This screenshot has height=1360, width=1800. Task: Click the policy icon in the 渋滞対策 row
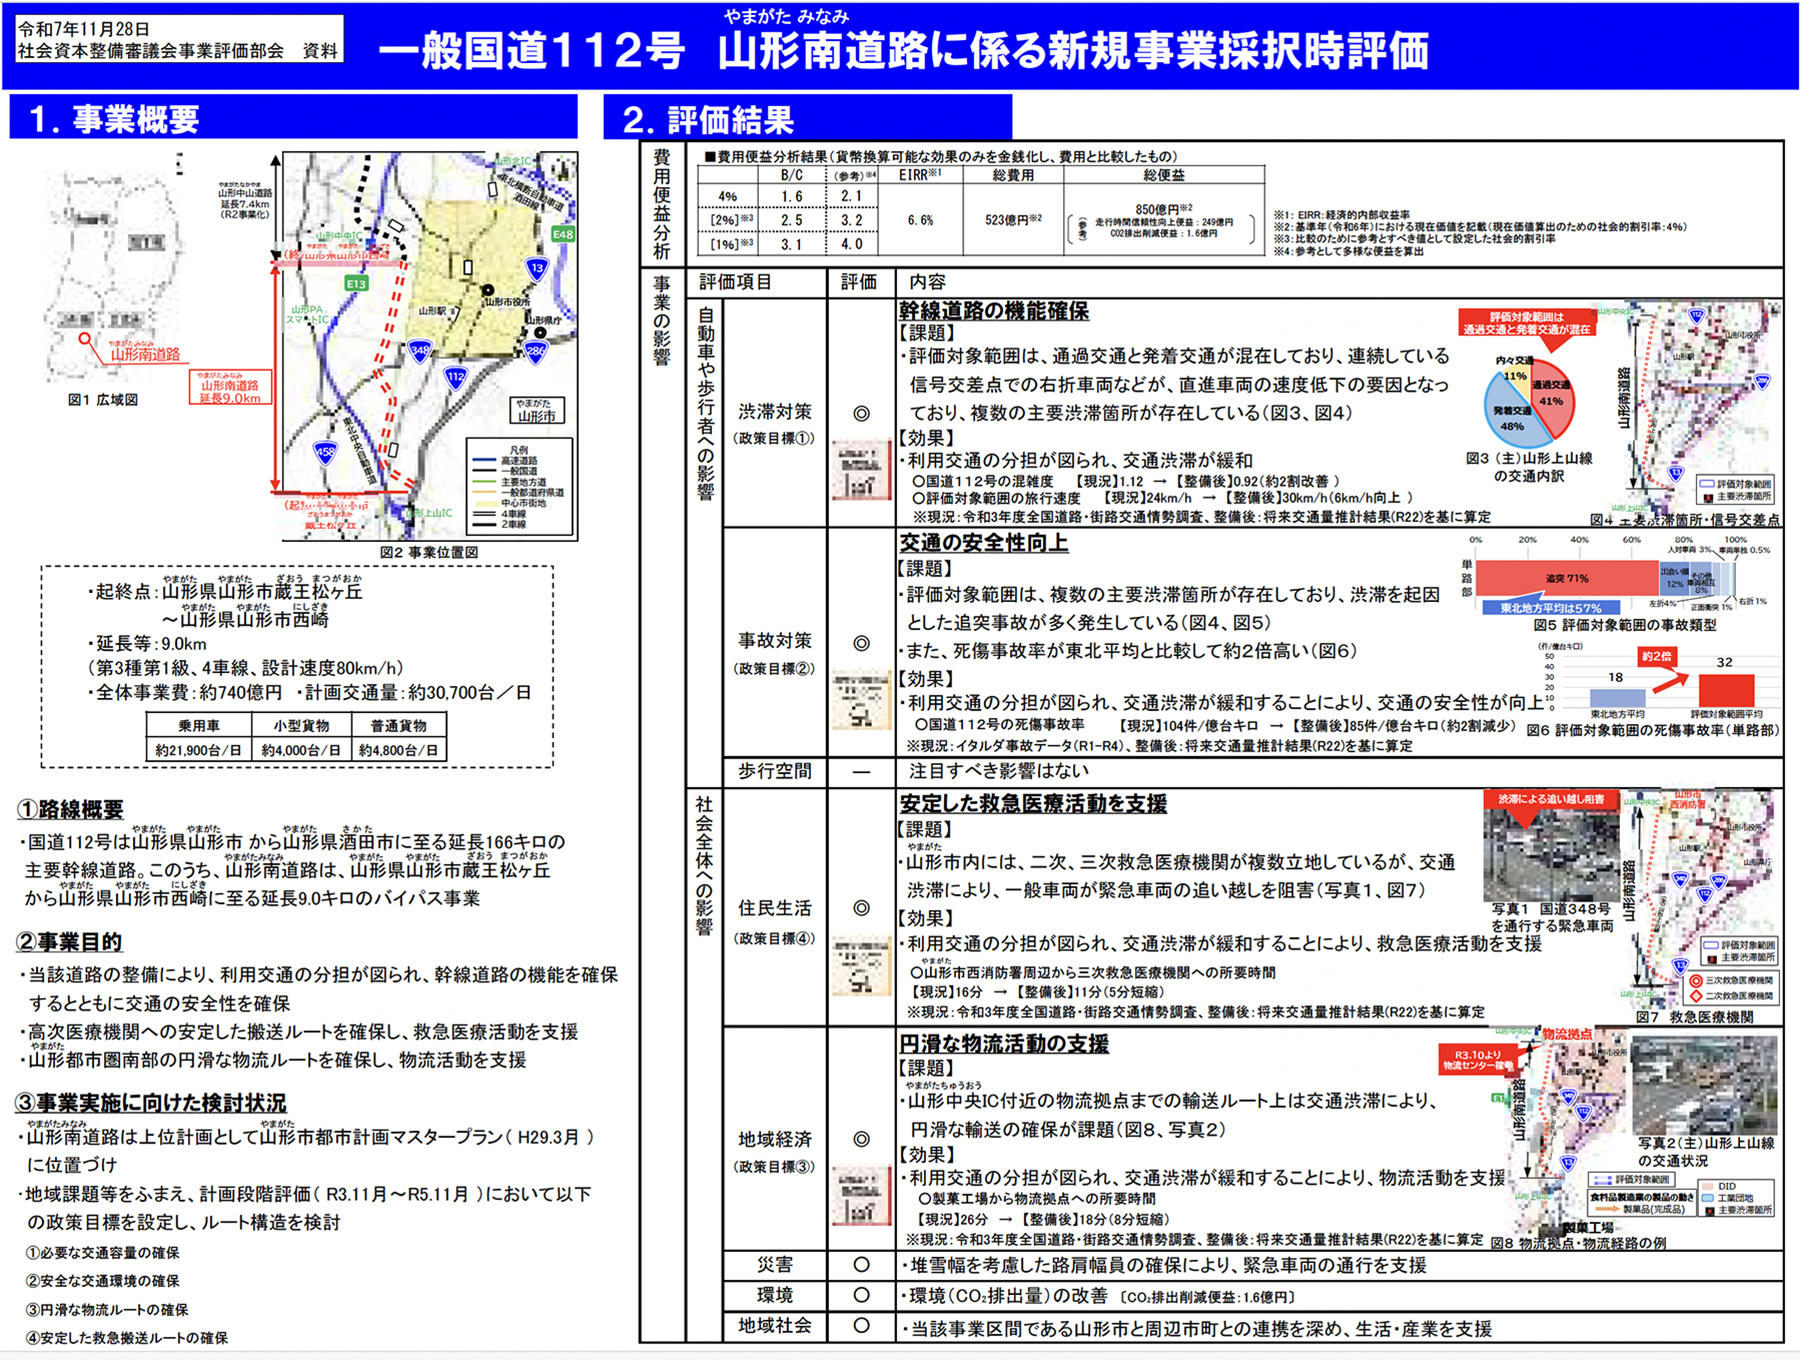coord(861,471)
